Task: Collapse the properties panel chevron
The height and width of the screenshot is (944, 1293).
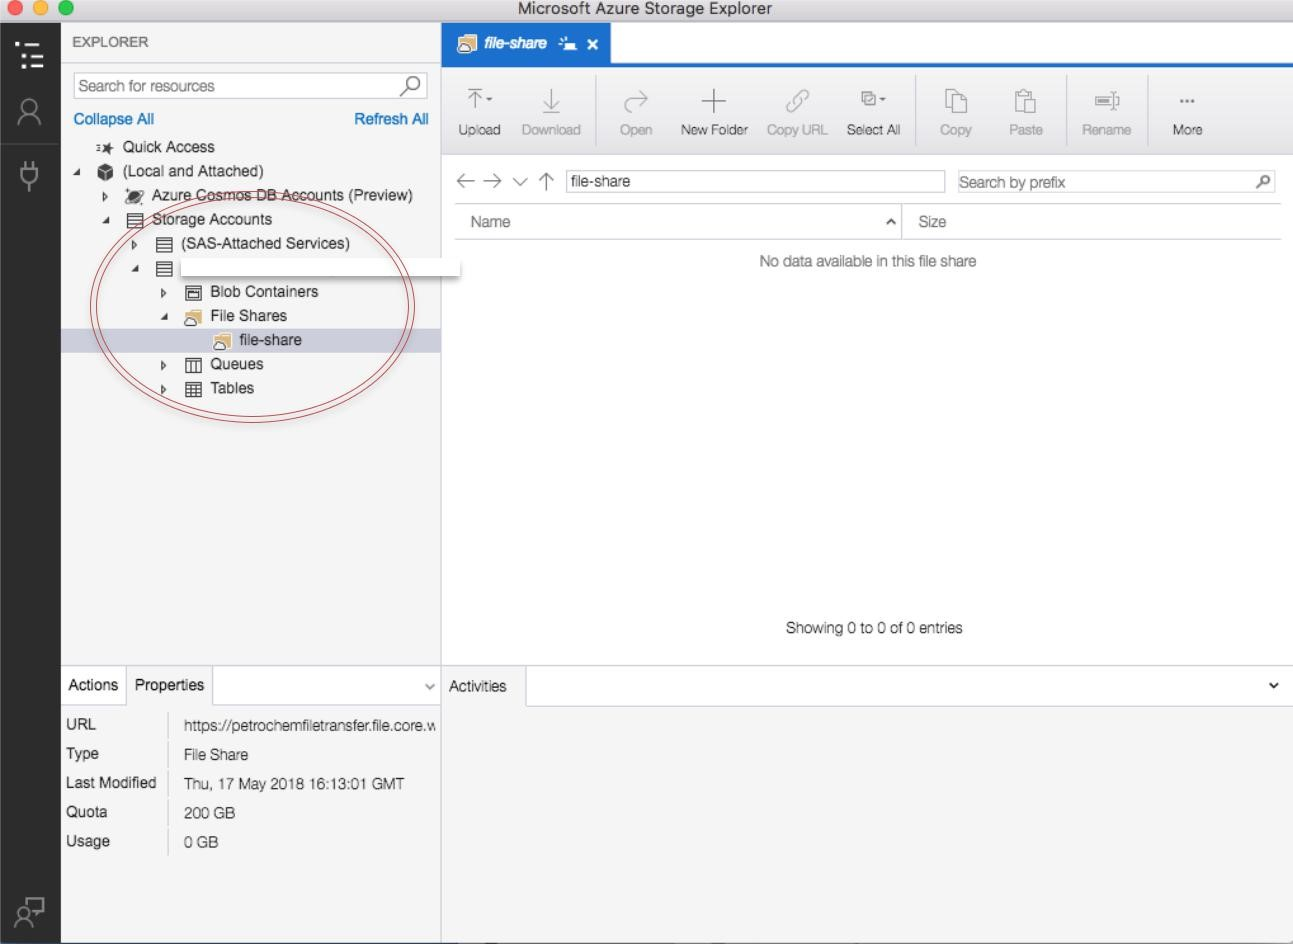Action: (x=429, y=687)
